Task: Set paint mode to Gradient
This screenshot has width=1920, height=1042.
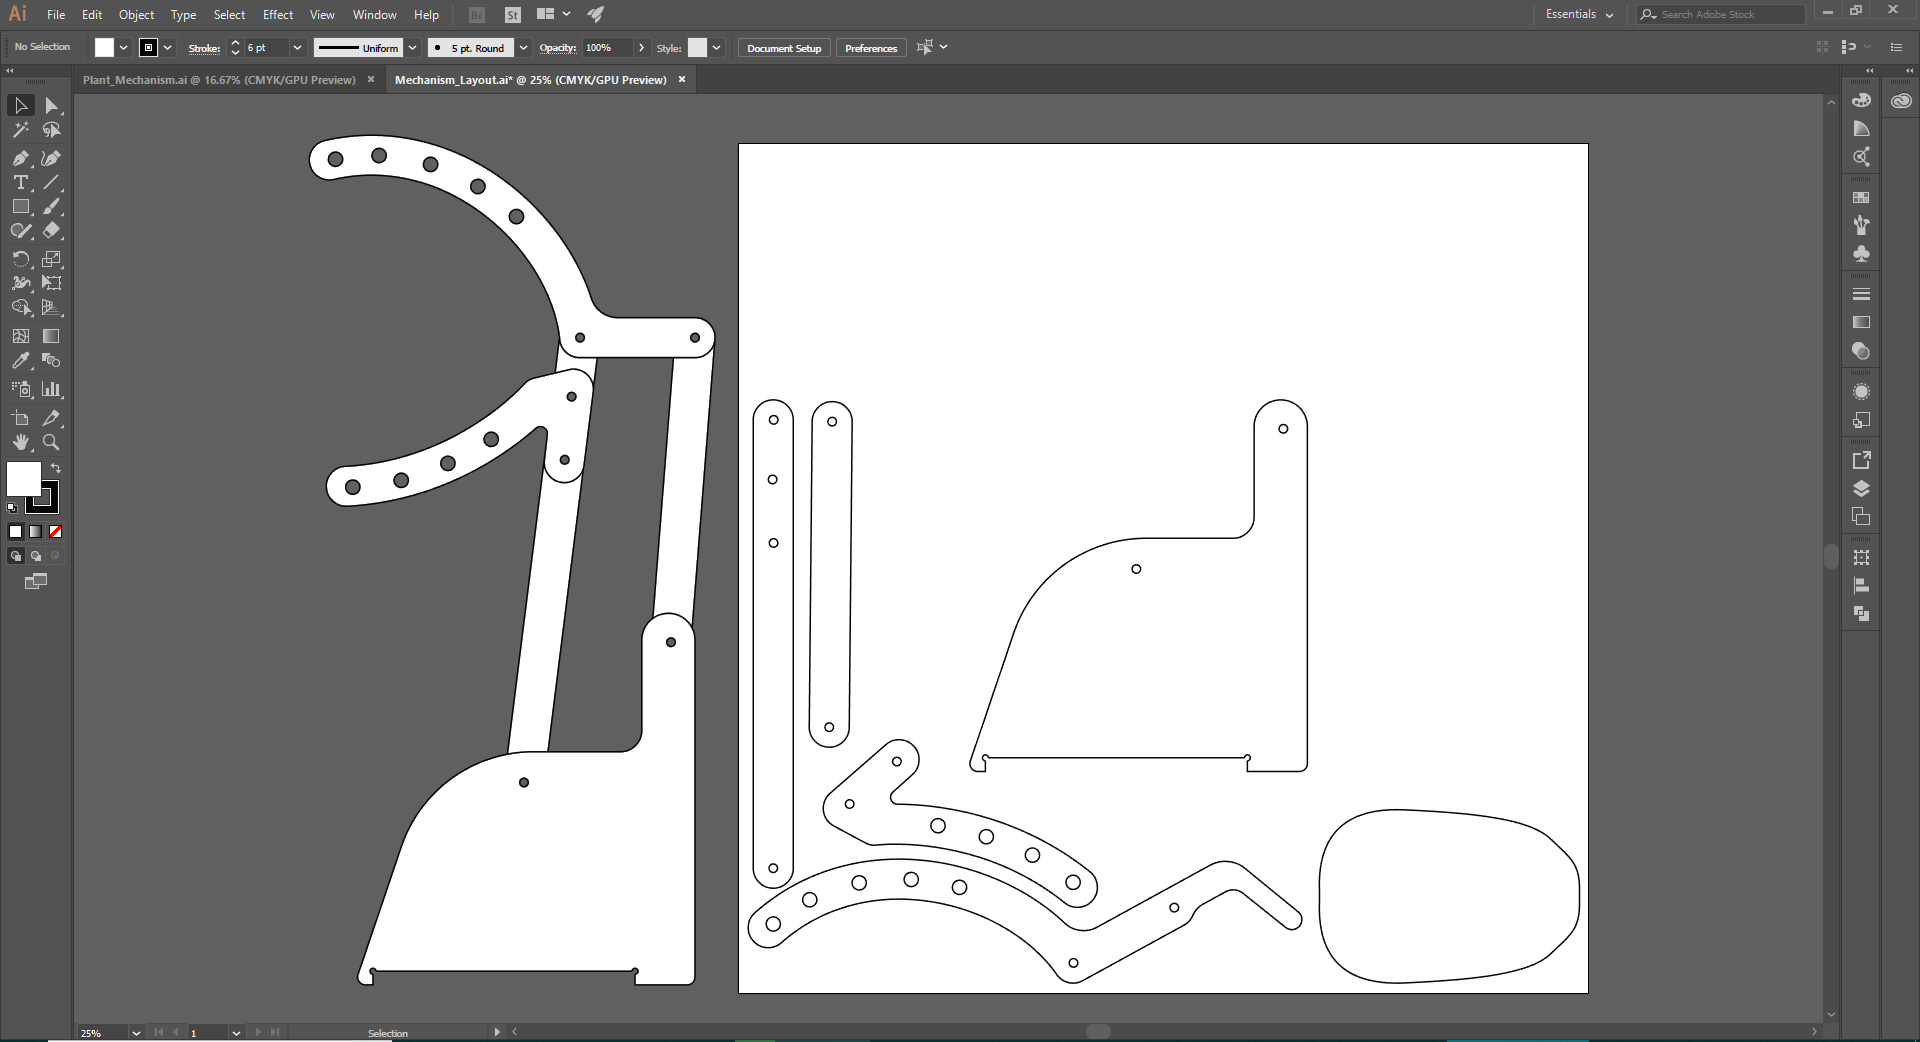Action: (36, 532)
